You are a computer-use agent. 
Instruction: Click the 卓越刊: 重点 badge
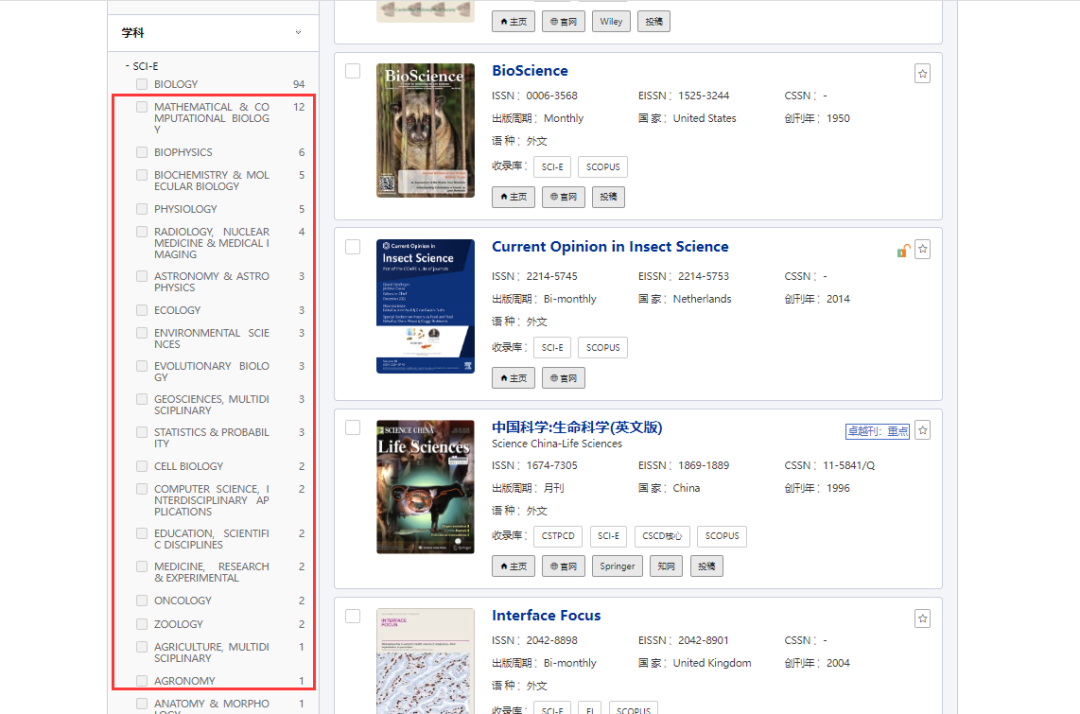click(x=877, y=431)
